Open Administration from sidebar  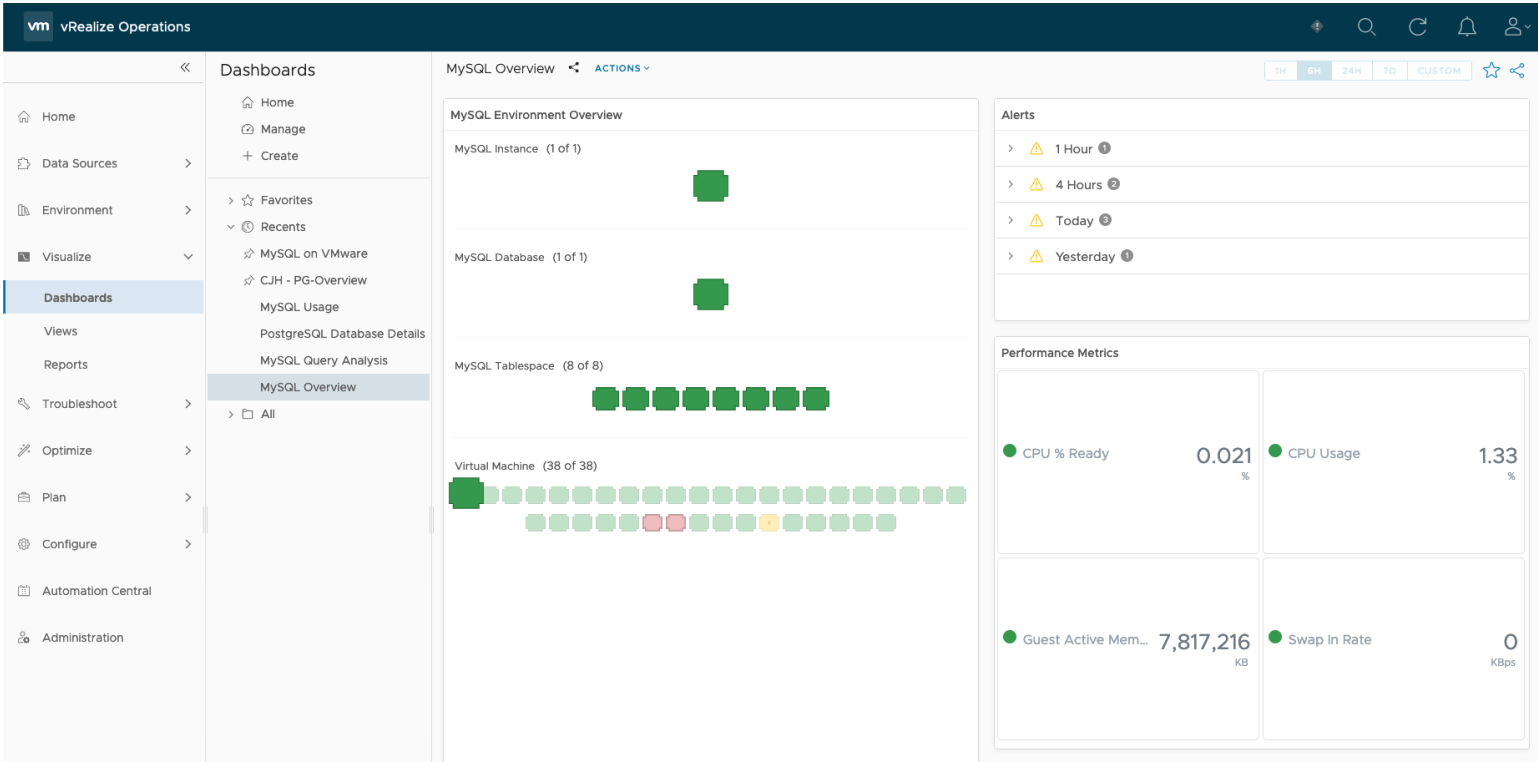(83, 638)
